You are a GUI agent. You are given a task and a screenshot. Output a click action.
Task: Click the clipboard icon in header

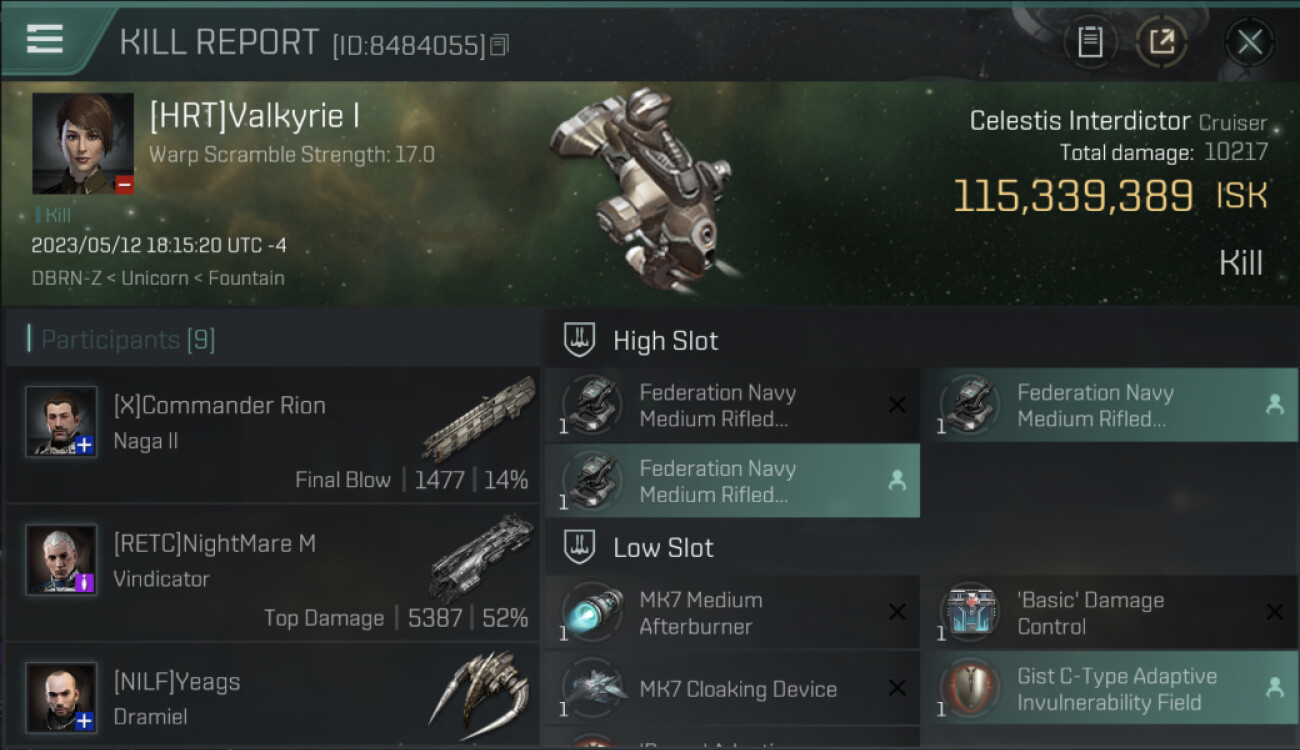click(1089, 42)
